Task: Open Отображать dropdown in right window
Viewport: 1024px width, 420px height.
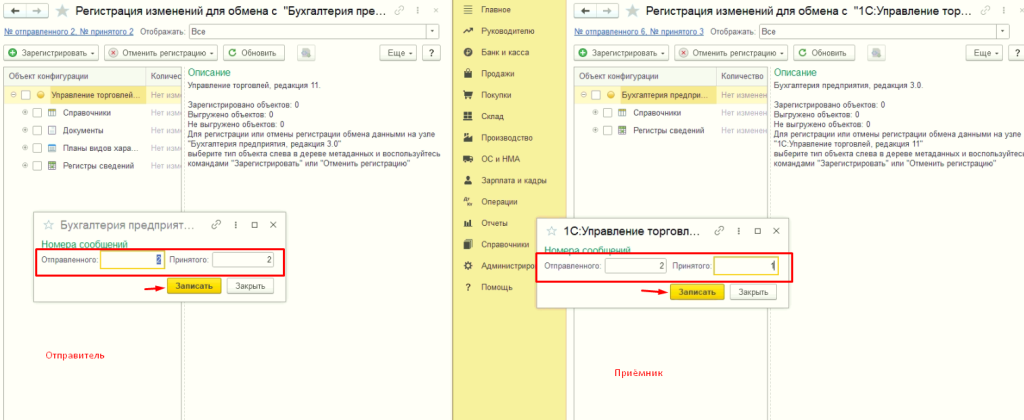Action: click(1003, 31)
